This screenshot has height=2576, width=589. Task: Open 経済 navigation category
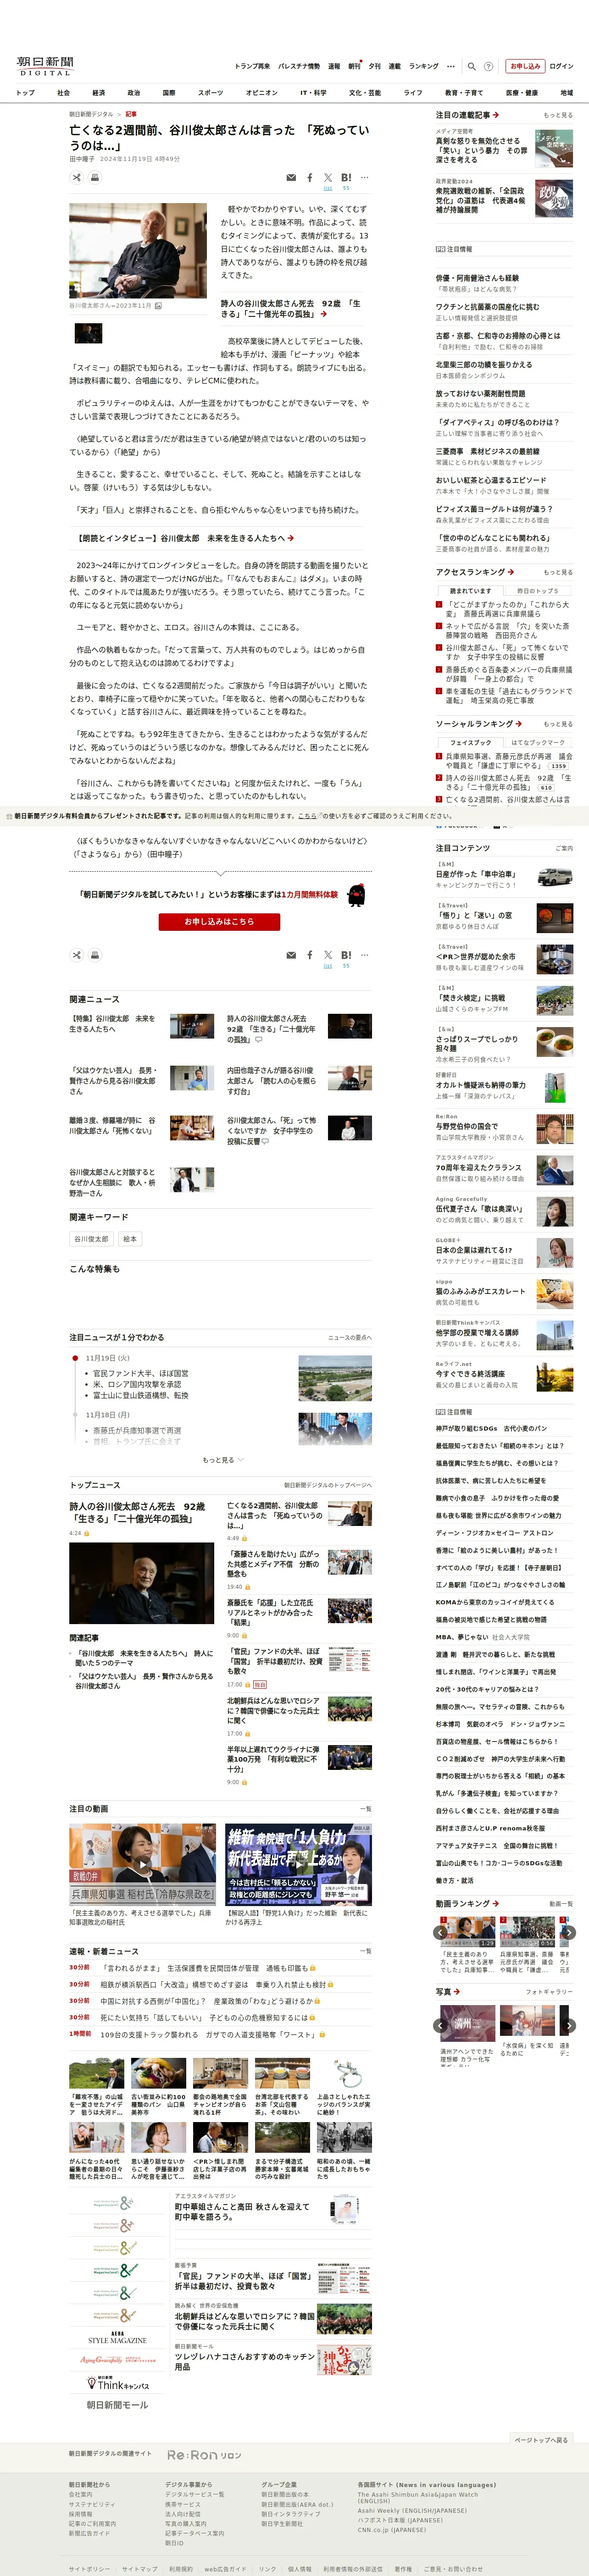(98, 92)
